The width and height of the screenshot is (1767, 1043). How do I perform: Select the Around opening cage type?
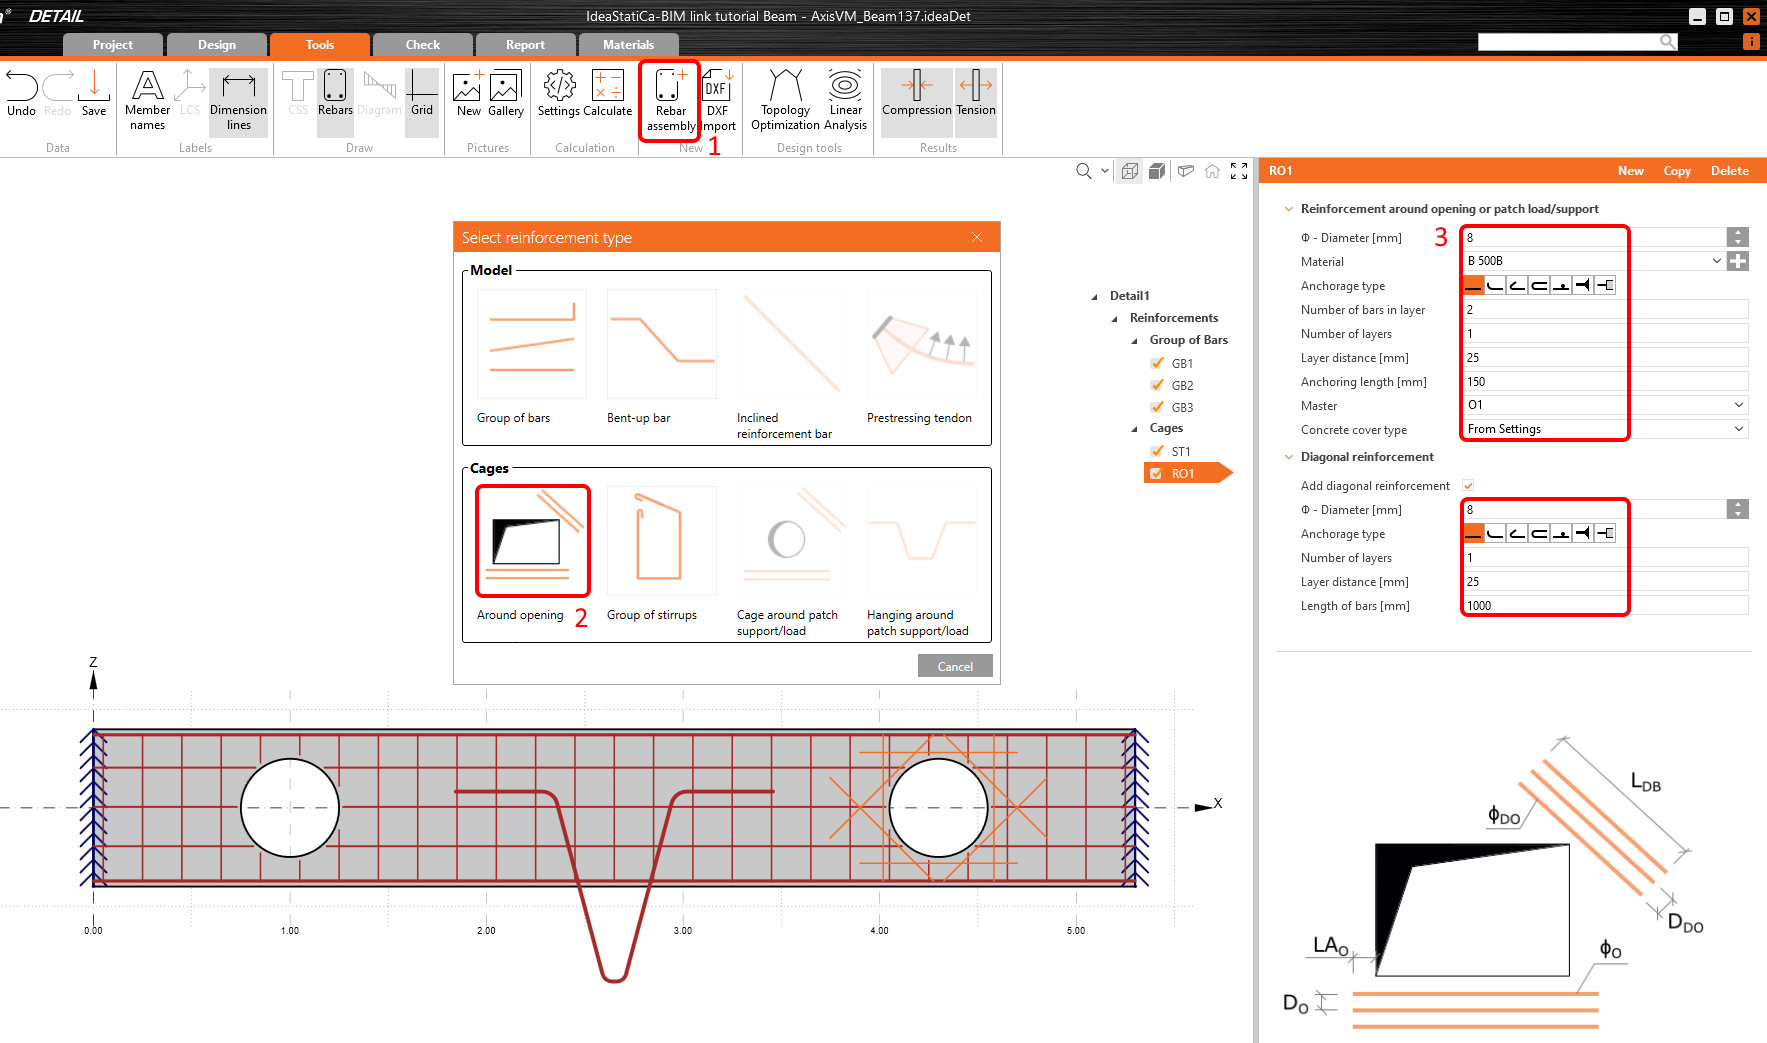point(532,541)
